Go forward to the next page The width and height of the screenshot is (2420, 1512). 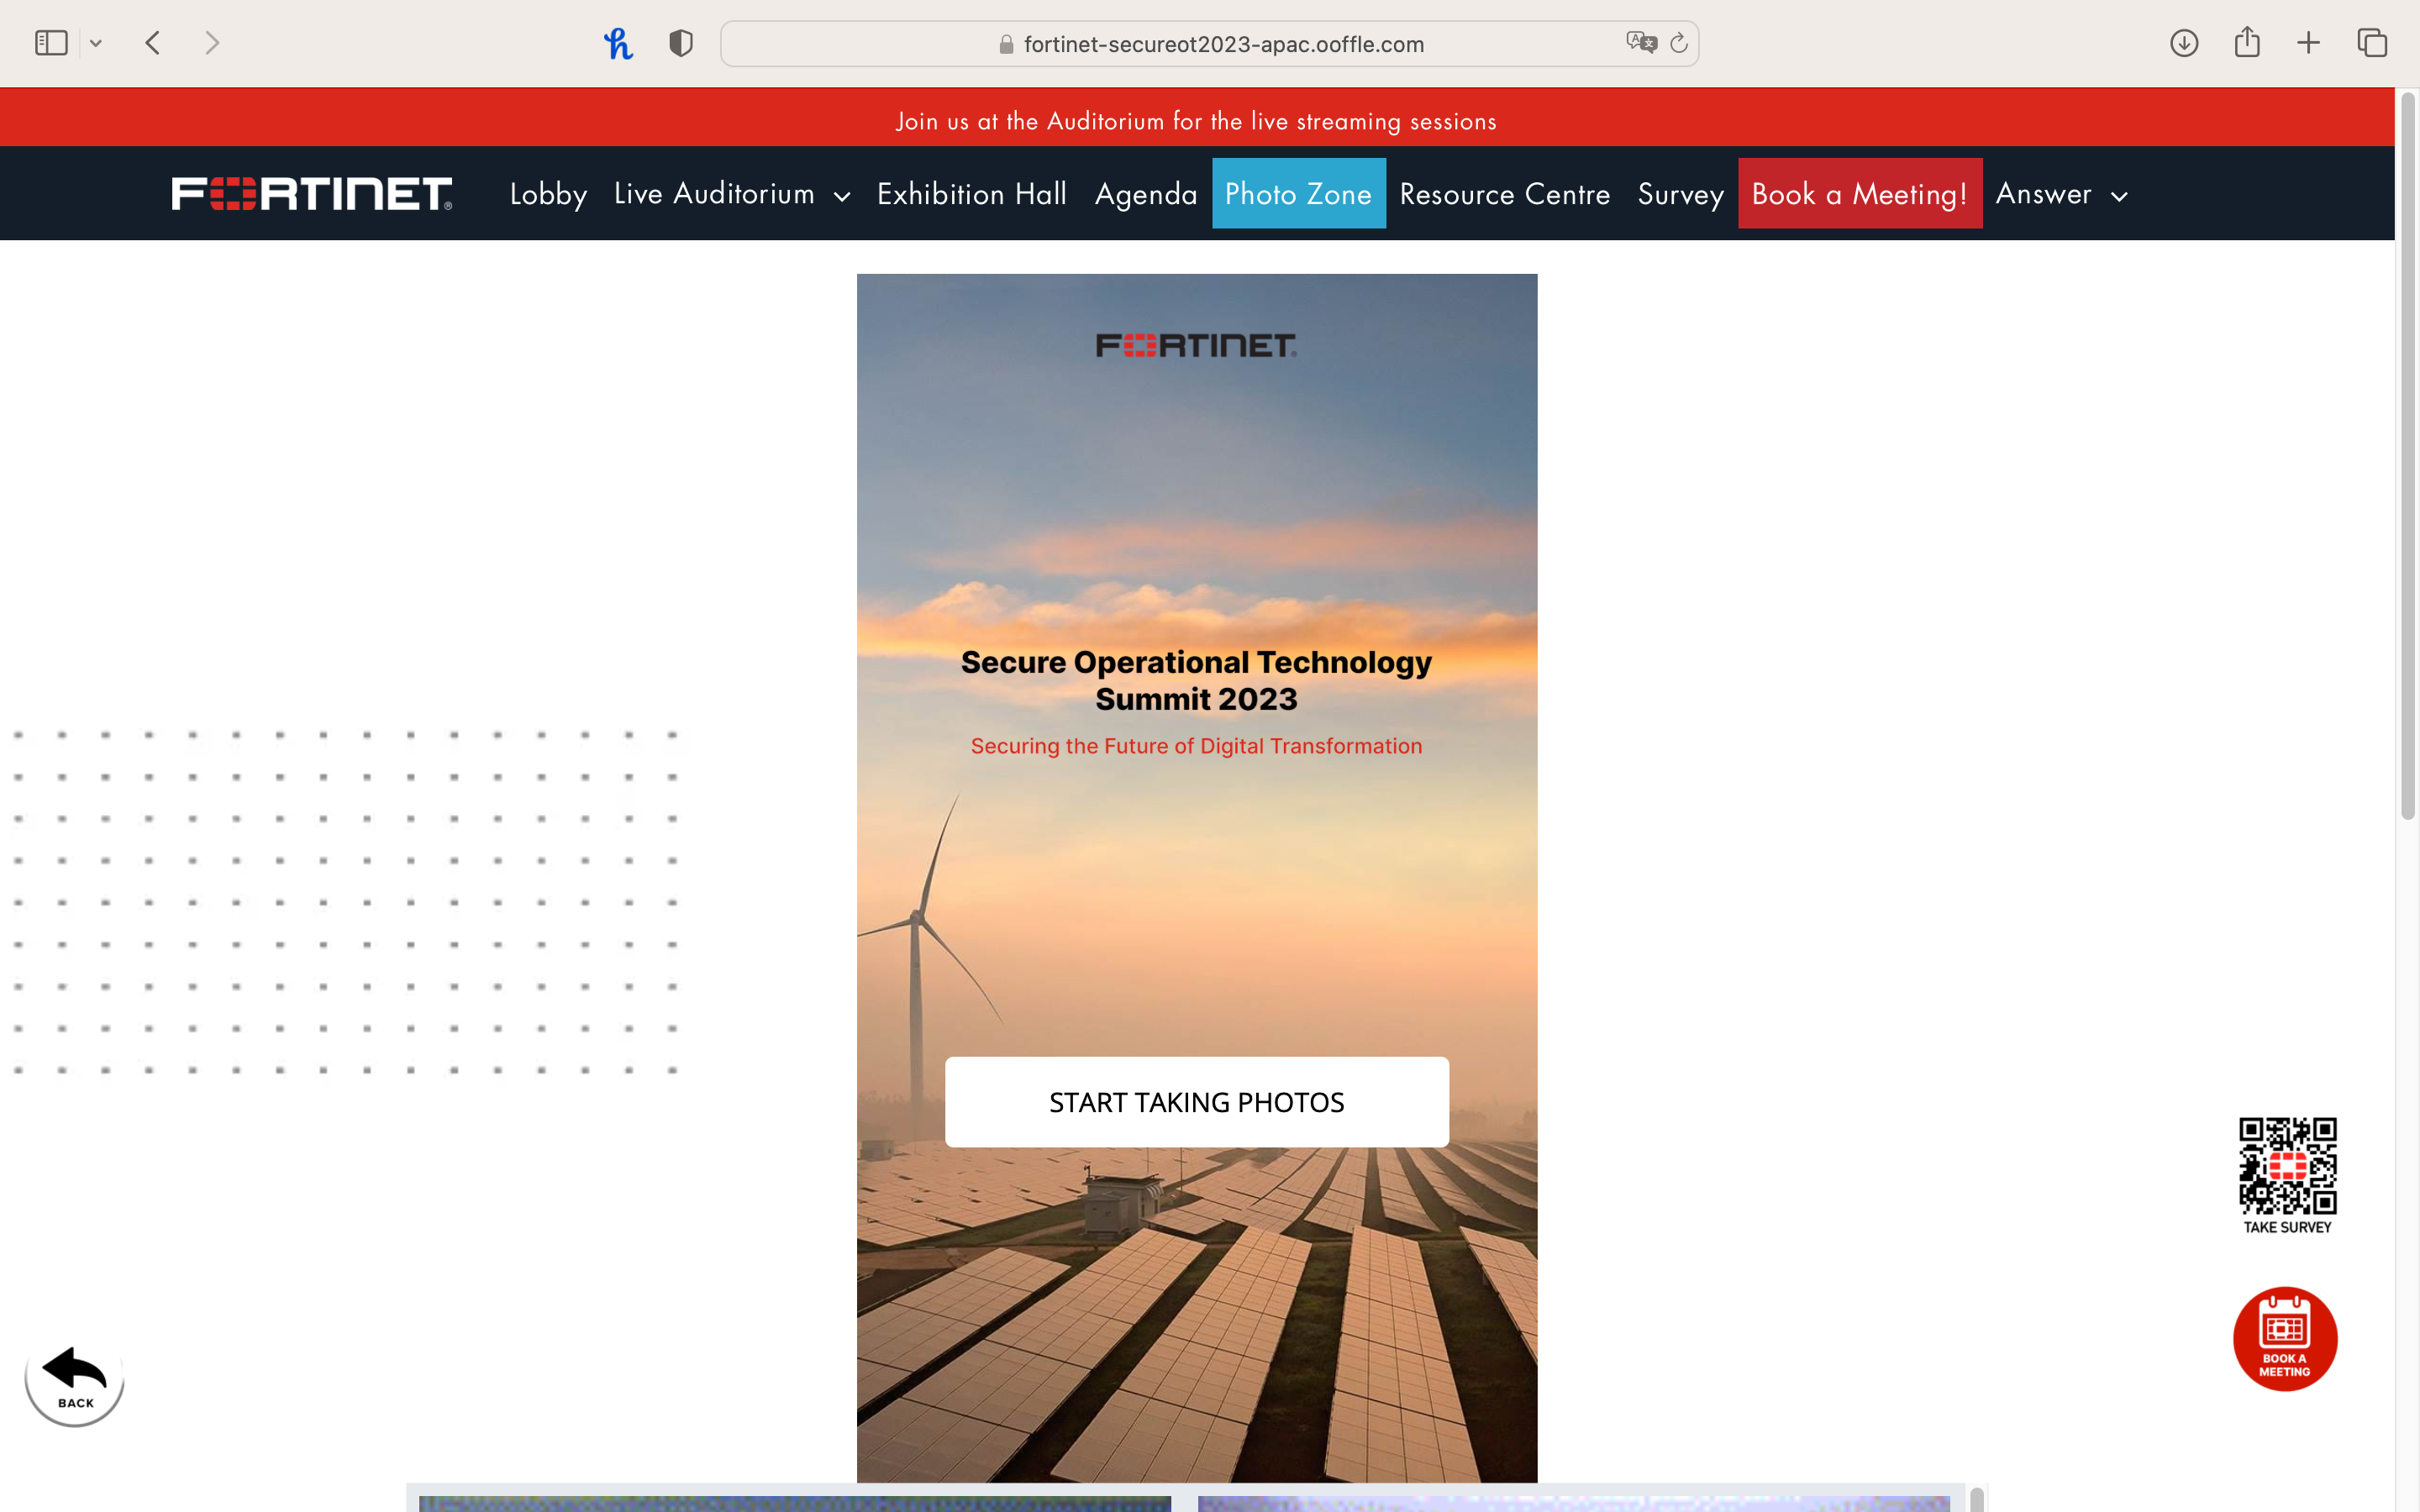click(211, 43)
